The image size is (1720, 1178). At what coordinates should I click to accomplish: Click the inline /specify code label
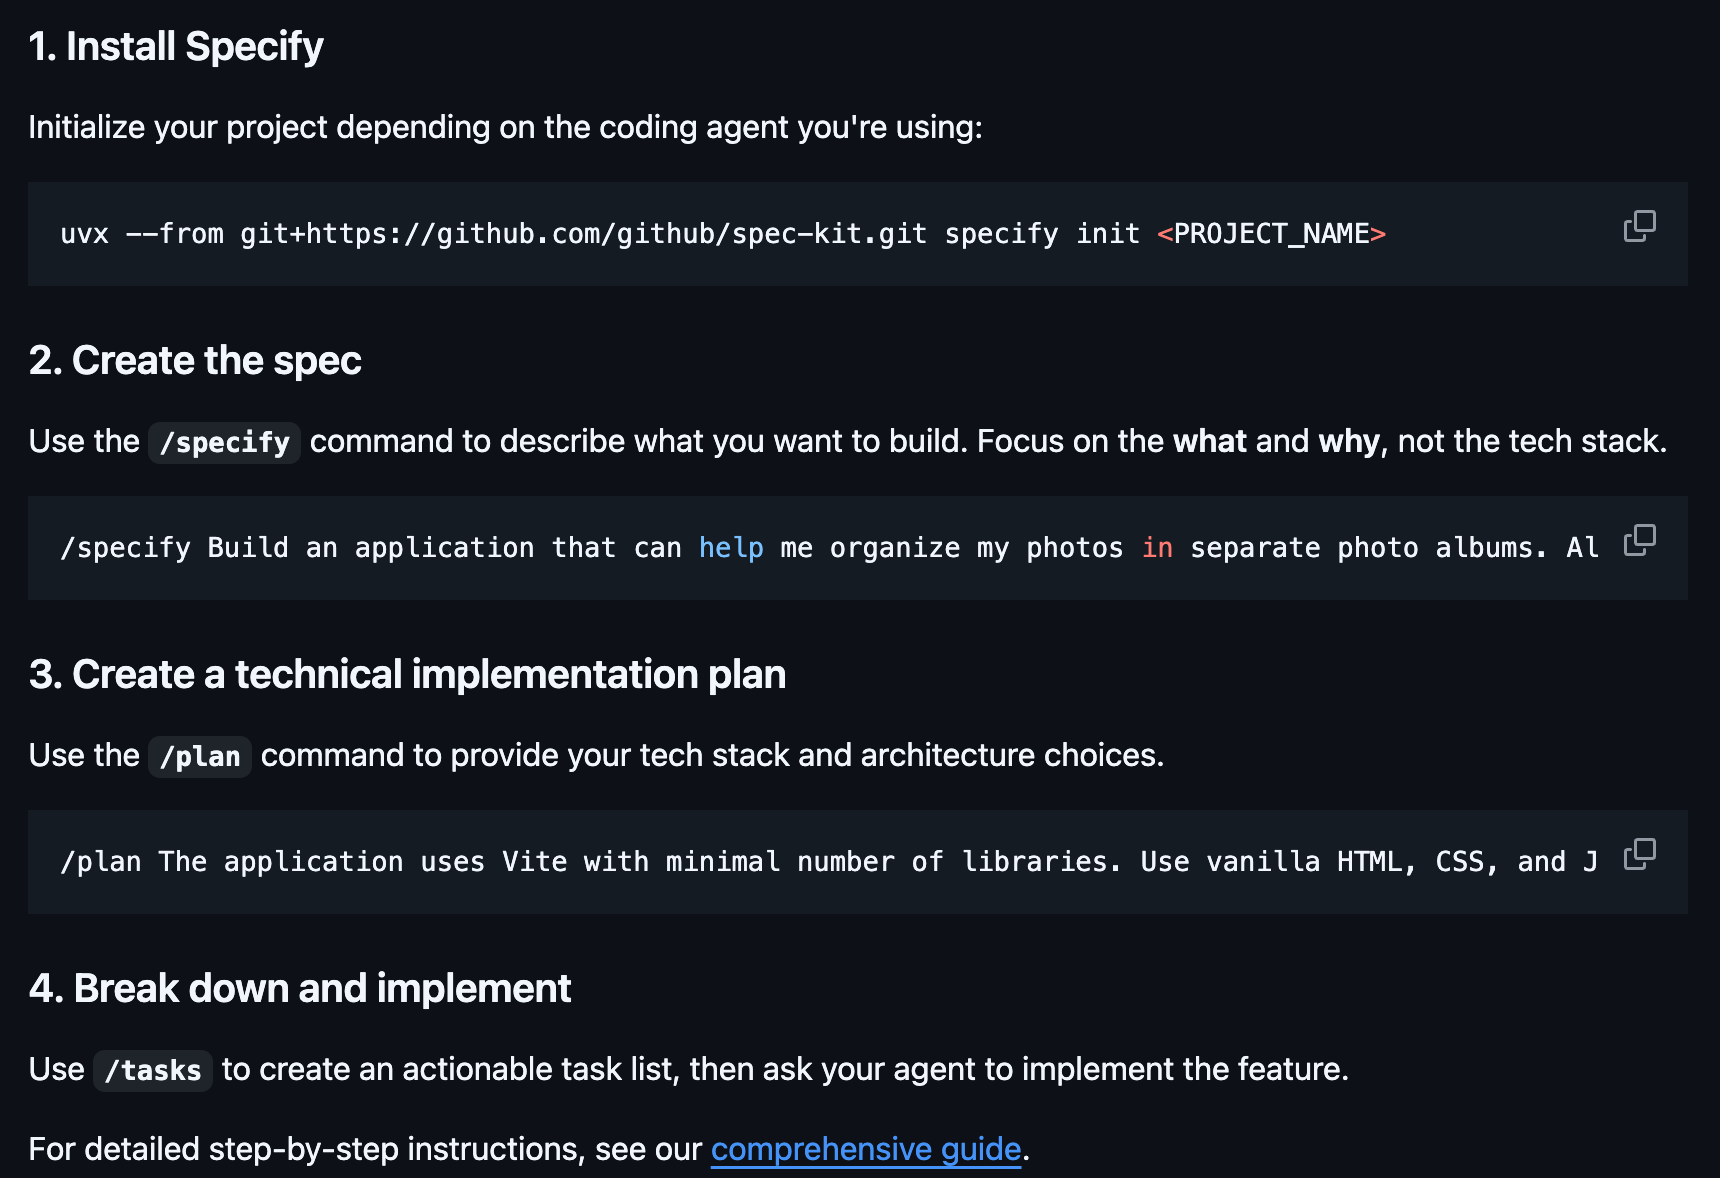pos(224,442)
